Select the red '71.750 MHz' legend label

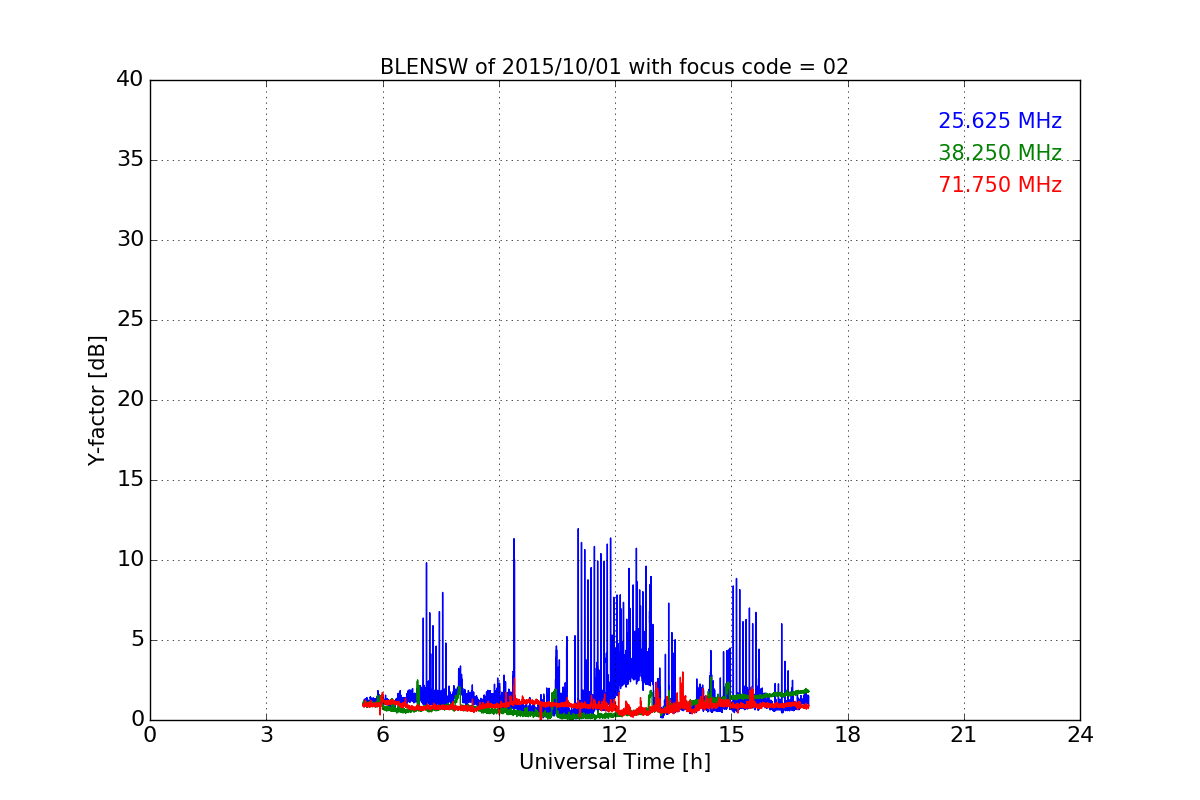point(1000,185)
